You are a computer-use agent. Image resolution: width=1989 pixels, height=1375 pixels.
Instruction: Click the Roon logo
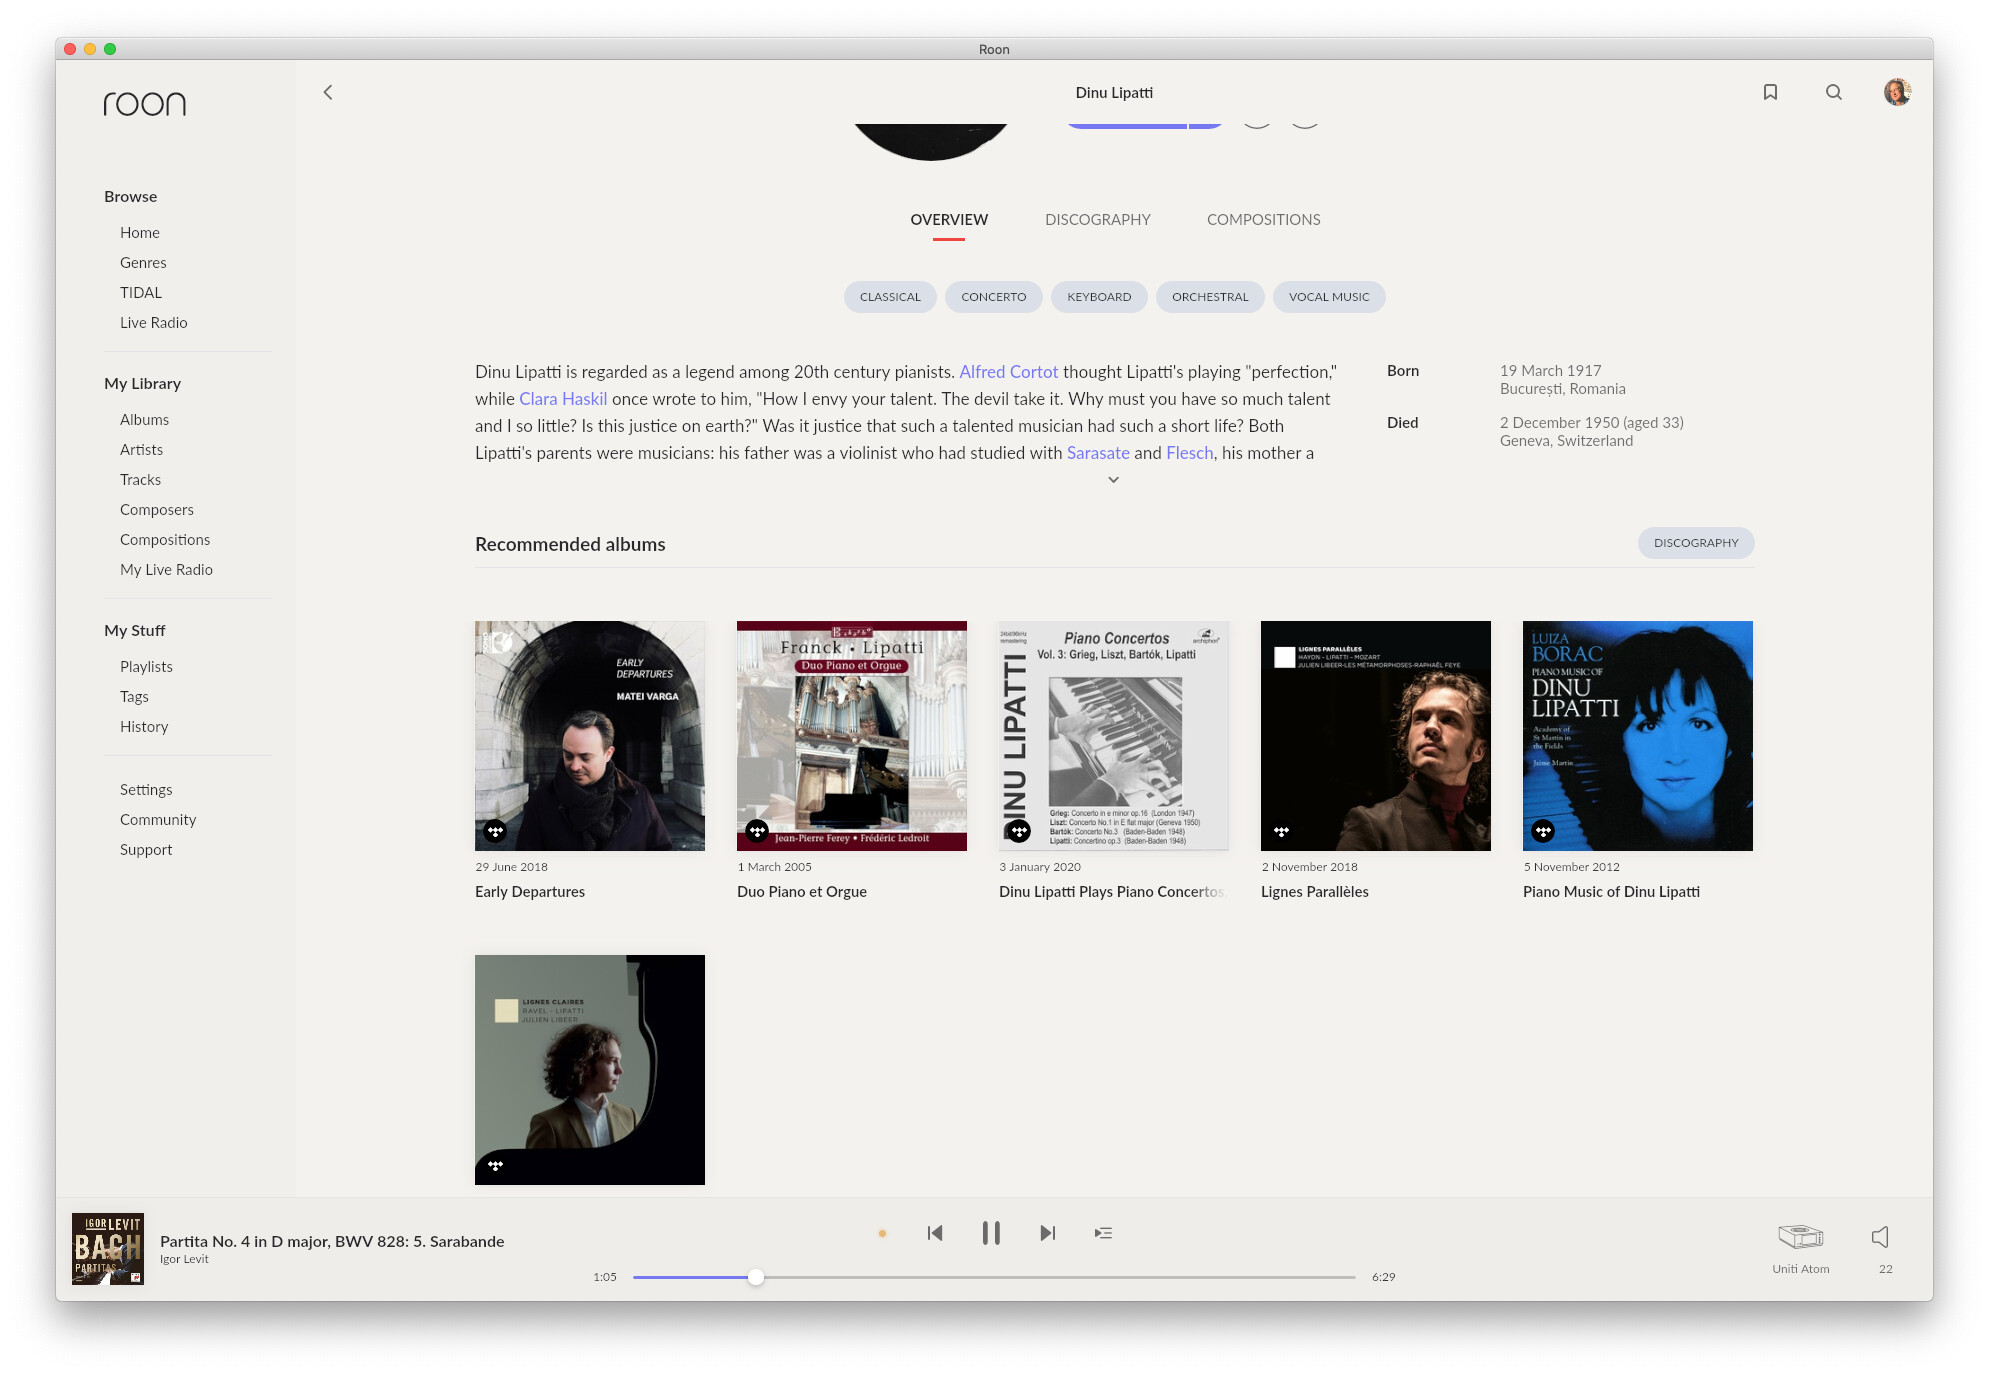145,104
